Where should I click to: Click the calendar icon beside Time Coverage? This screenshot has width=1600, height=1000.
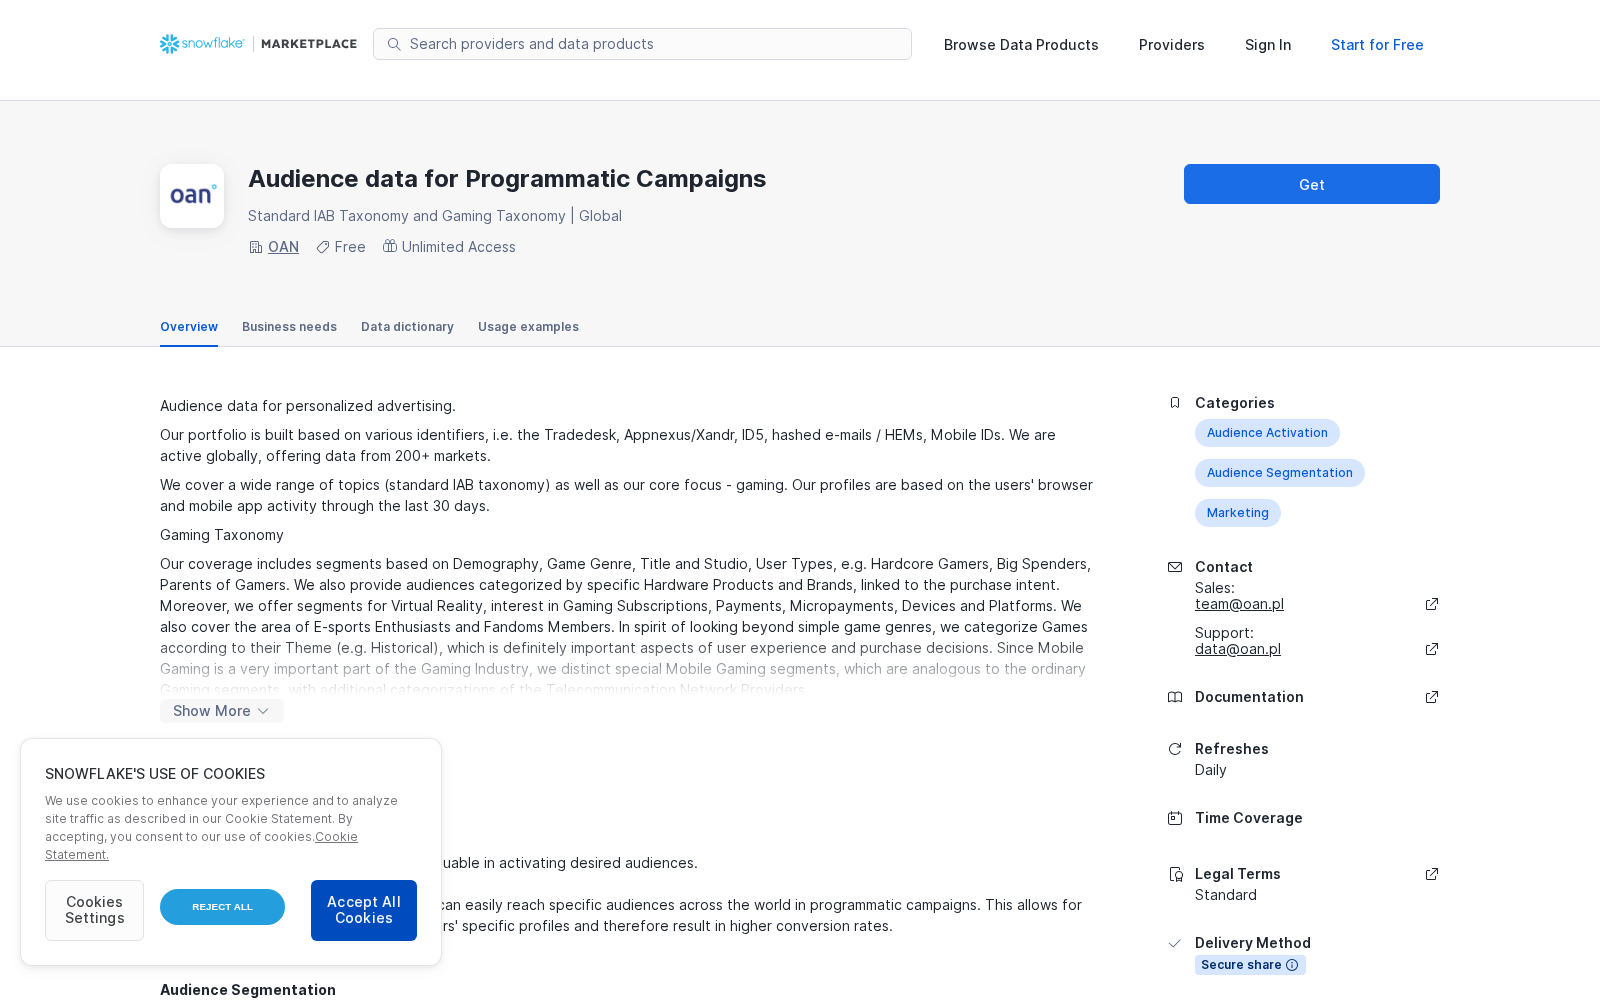1175,818
